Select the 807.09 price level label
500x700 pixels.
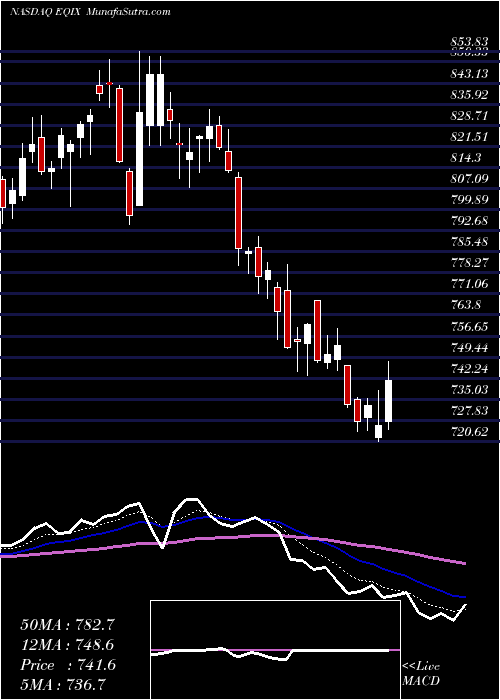pyautogui.click(x=469, y=179)
